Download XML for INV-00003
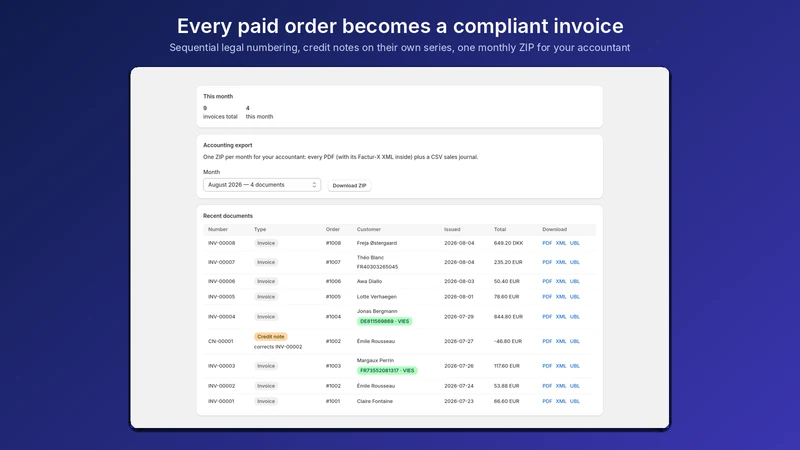The width and height of the screenshot is (800, 450). [x=561, y=366]
